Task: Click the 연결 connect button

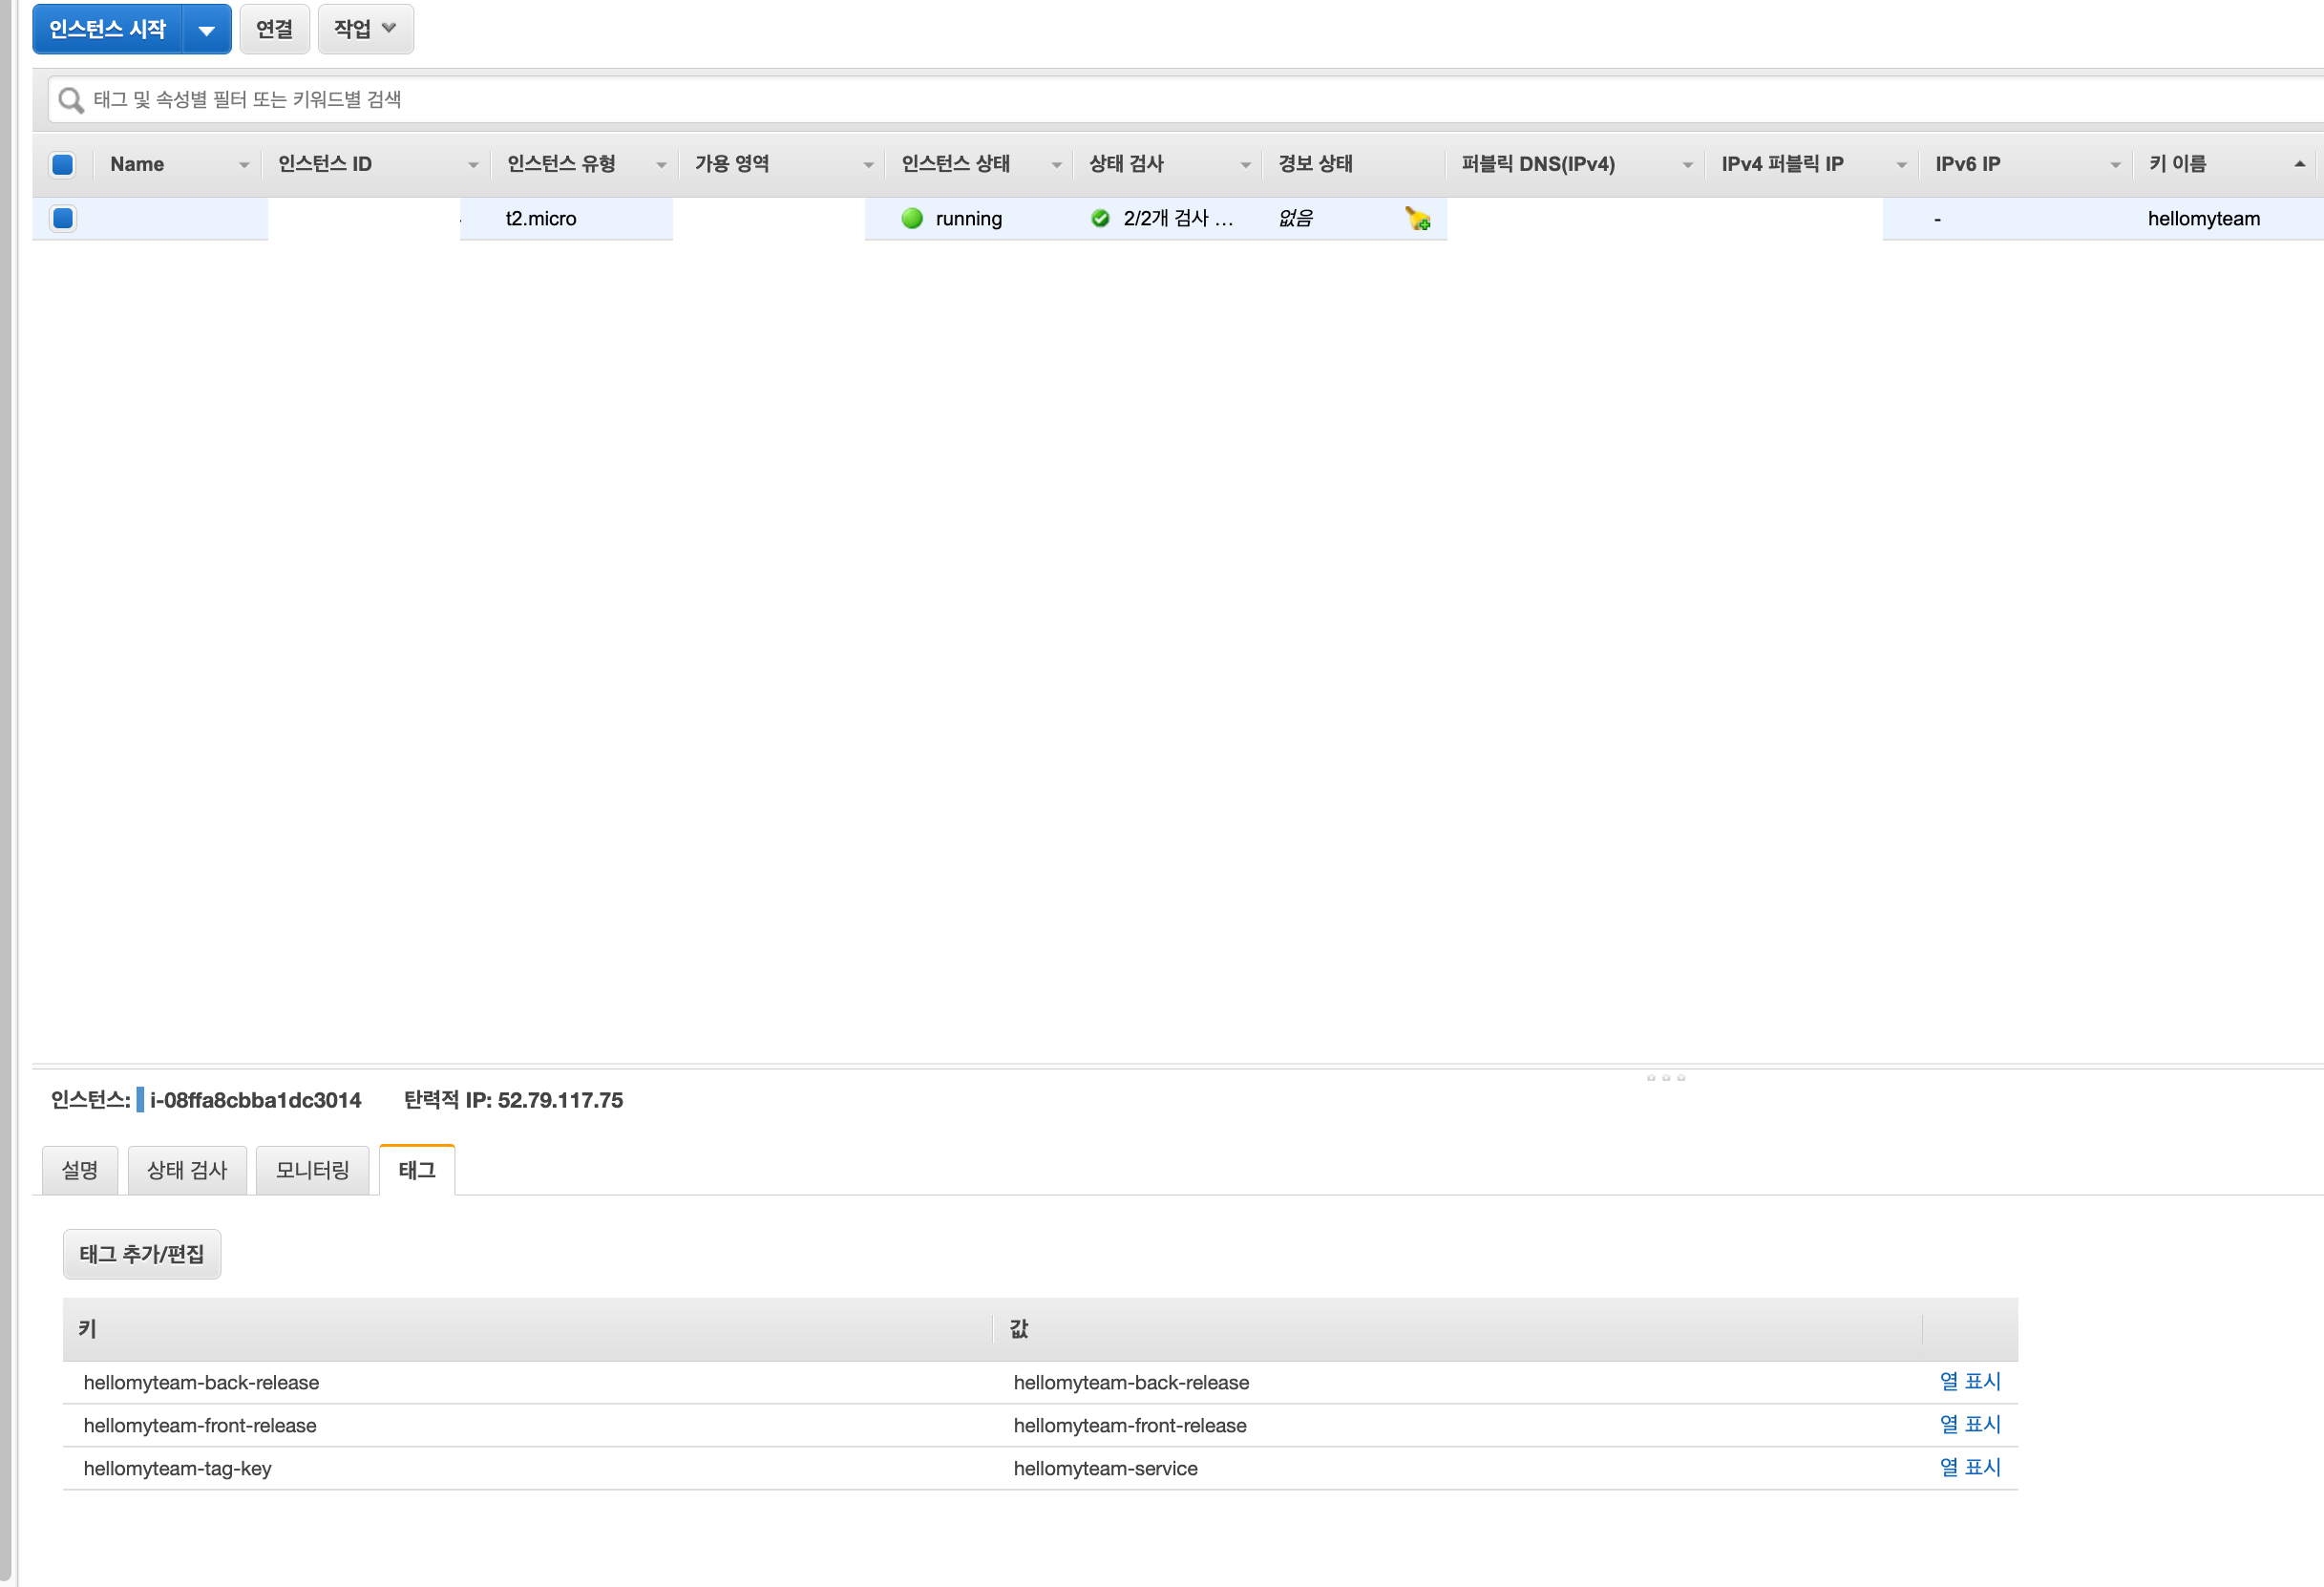Action: [274, 29]
